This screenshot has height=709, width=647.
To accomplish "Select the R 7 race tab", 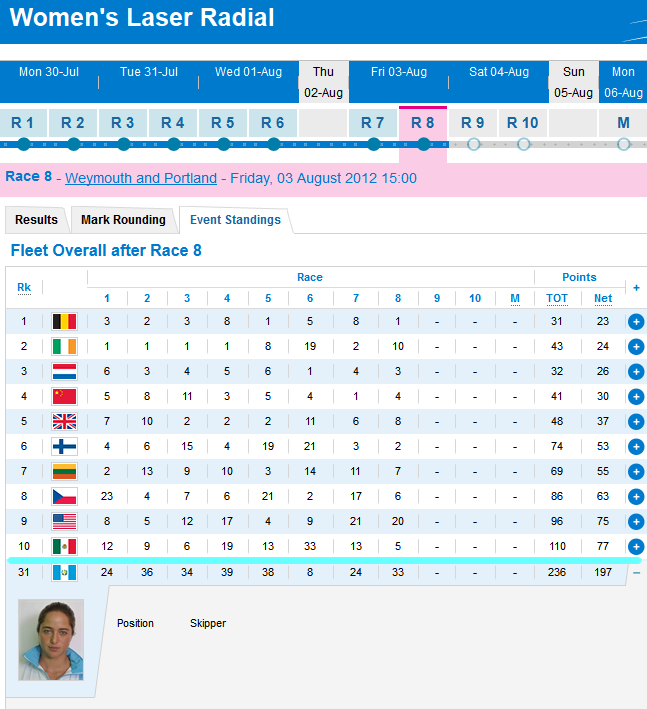I will 373,123.
